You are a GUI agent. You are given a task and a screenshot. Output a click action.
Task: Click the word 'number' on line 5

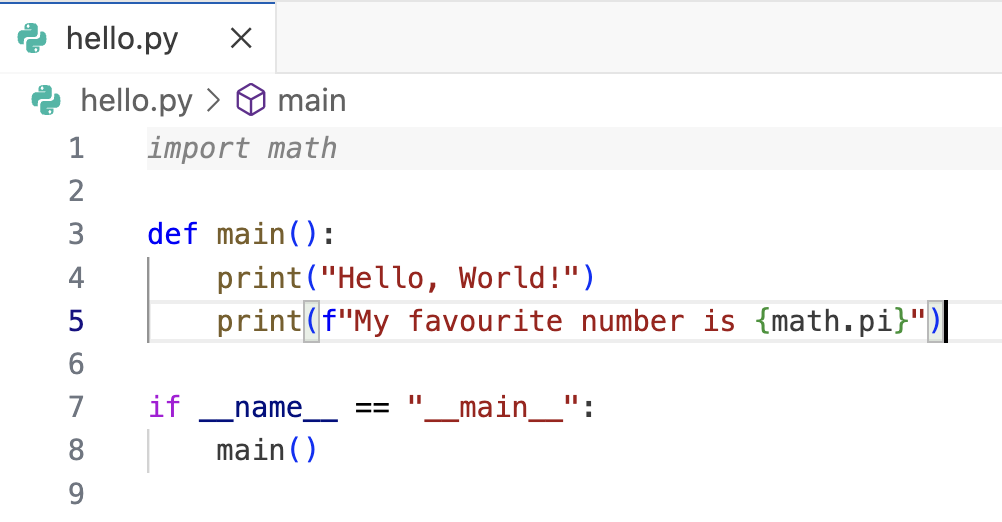tap(633, 321)
